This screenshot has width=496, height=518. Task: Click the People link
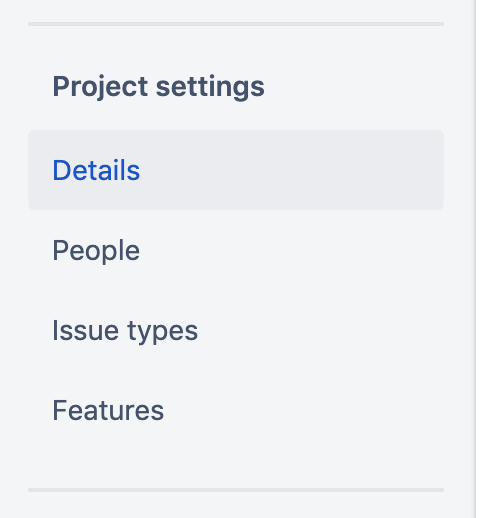click(96, 251)
